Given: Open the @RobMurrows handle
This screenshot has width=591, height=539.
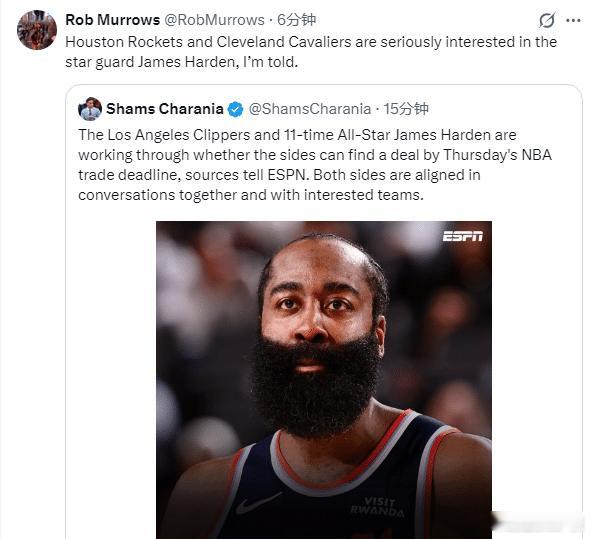Looking at the screenshot, I should [x=214, y=20].
